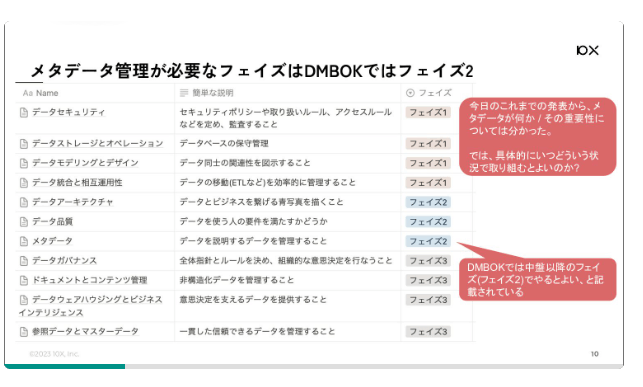Image resolution: width=643 pixels, height=387 pixels.
Task: Click description データを使う人の要件を満たすかどうか
Action: coord(253,222)
